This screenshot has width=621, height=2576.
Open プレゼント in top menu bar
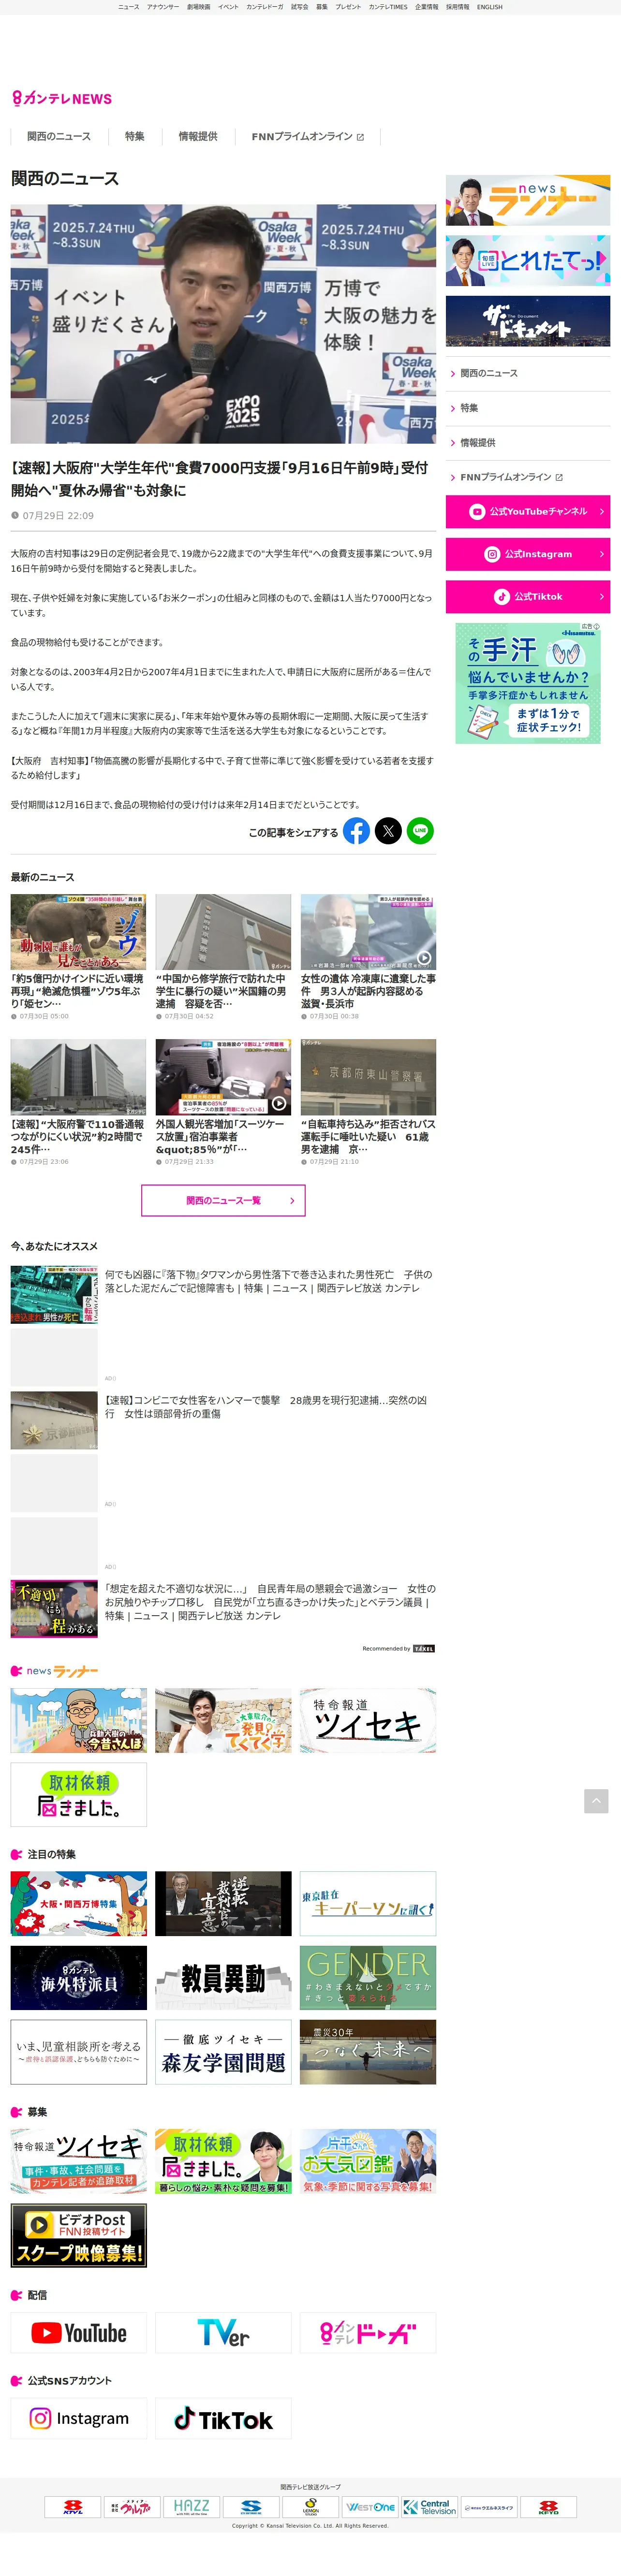(x=348, y=7)
